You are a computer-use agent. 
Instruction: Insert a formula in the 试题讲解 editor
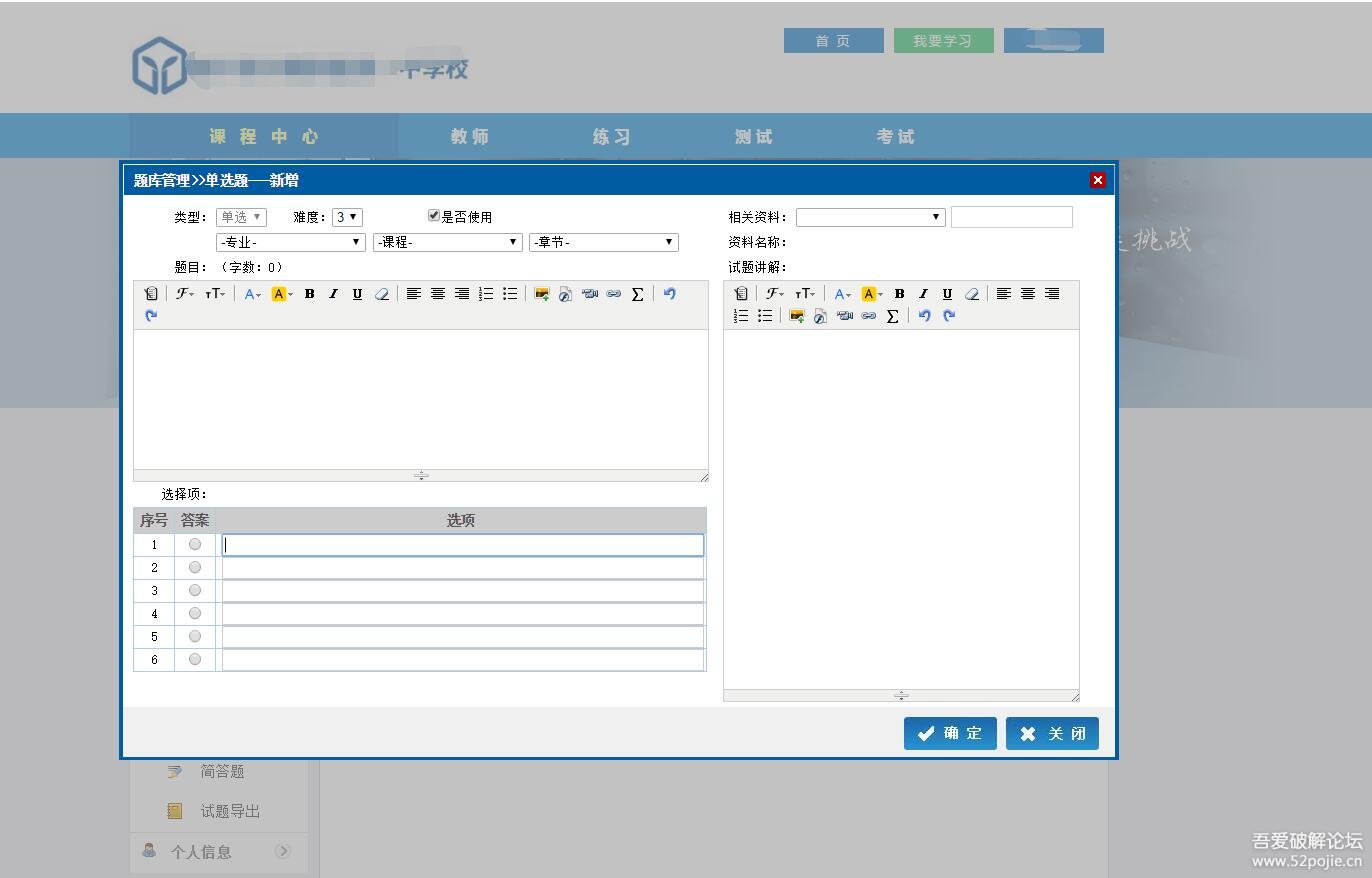coord(892,316)
